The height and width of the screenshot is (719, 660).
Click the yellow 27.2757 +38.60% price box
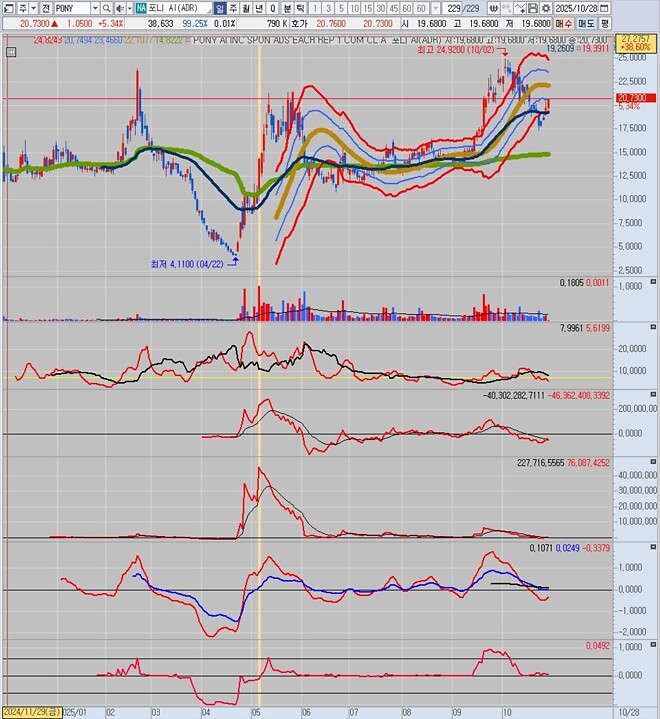tap(635, 43)
